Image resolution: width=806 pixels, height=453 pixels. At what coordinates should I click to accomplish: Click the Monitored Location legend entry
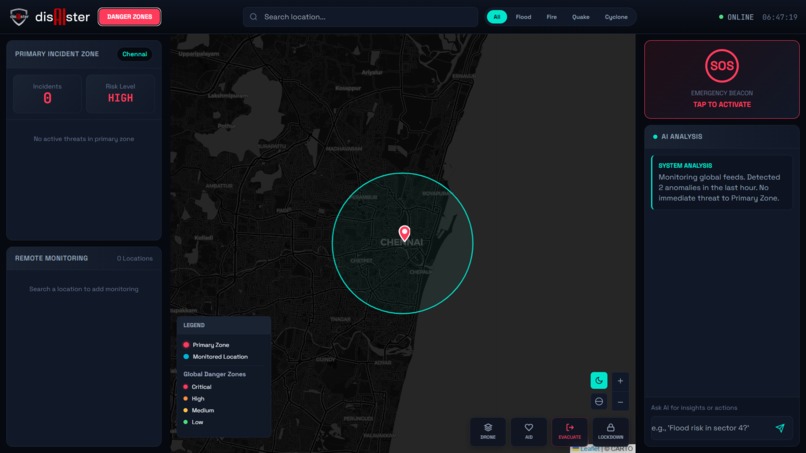pos(215,357)
